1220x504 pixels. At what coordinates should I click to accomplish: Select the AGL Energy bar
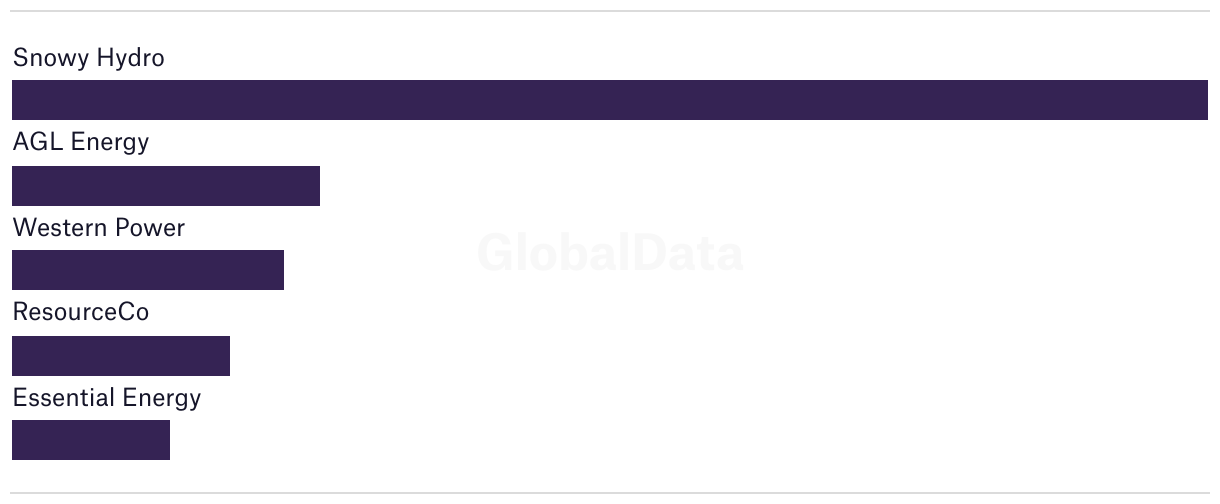[x=166, y=186]
